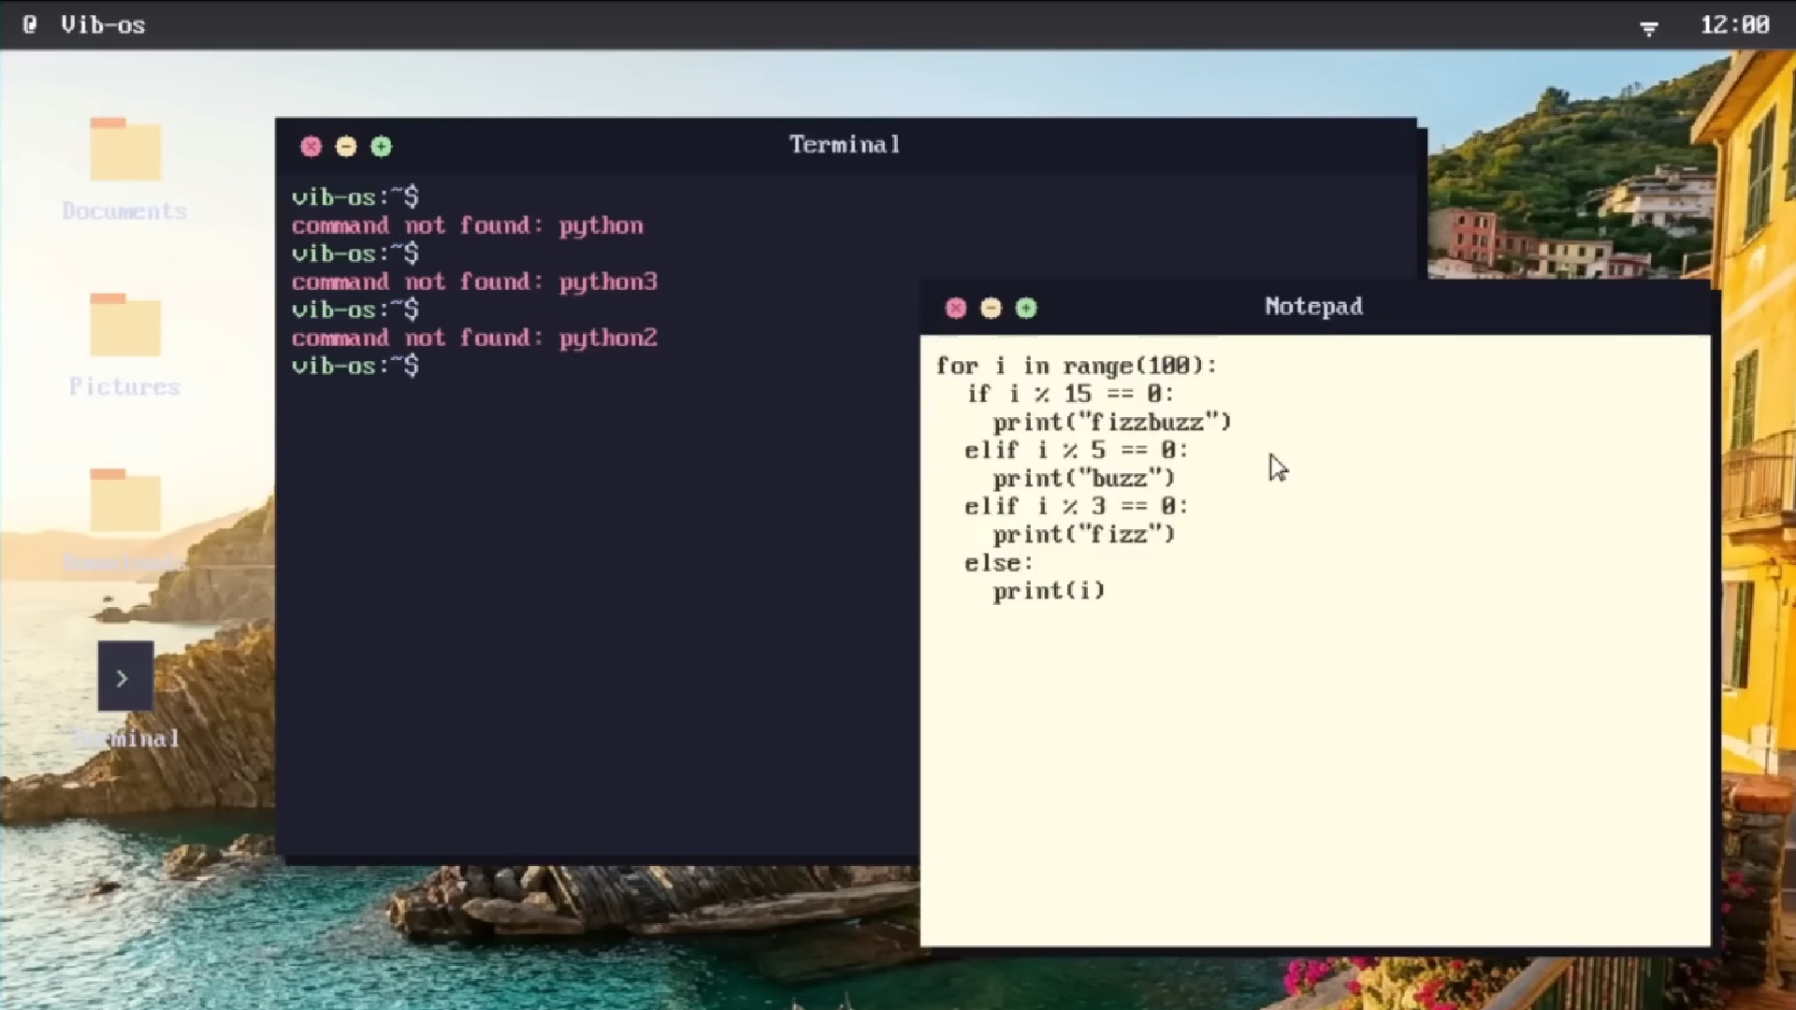
Task: Click the green zoom button on the Terminal window
Action: point(382,146)
